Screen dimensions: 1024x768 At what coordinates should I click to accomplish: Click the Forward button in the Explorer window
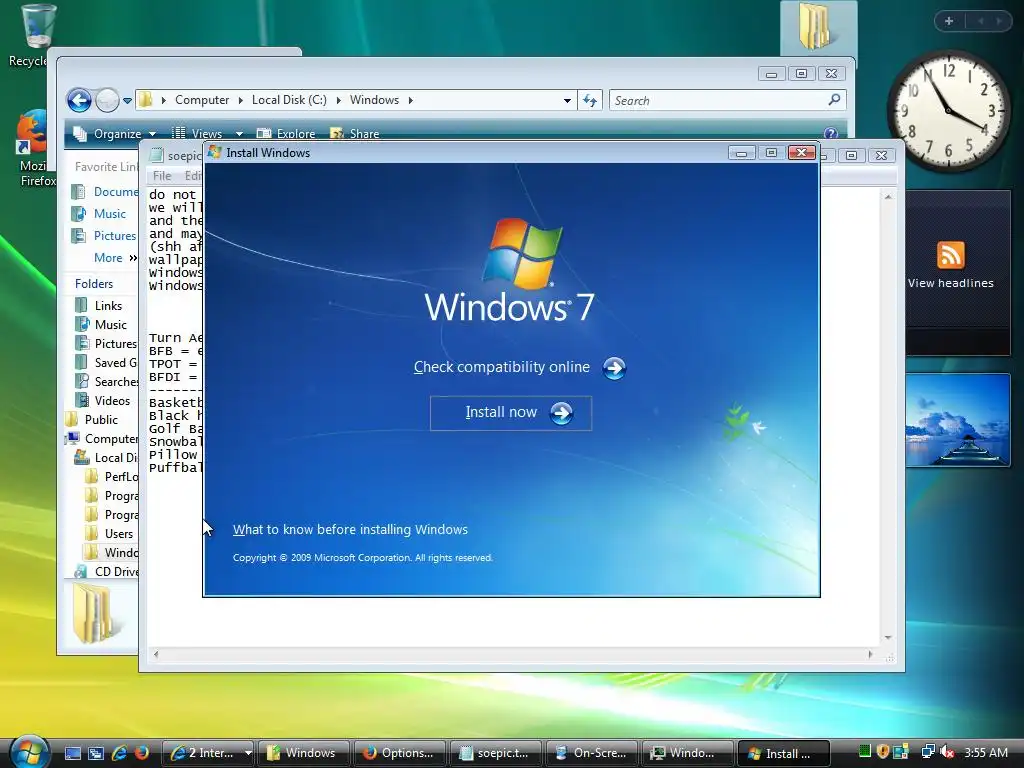point(107,101)
